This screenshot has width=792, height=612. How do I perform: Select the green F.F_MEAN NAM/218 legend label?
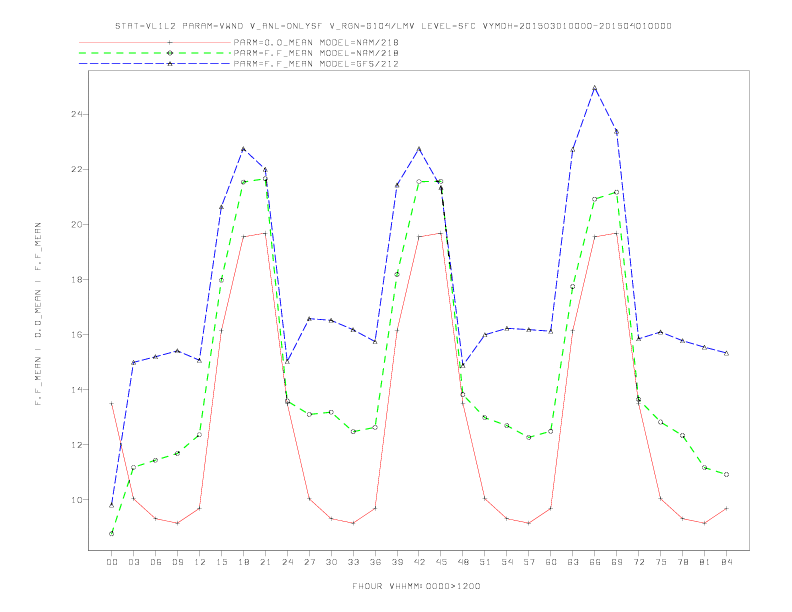pos(316,53)
